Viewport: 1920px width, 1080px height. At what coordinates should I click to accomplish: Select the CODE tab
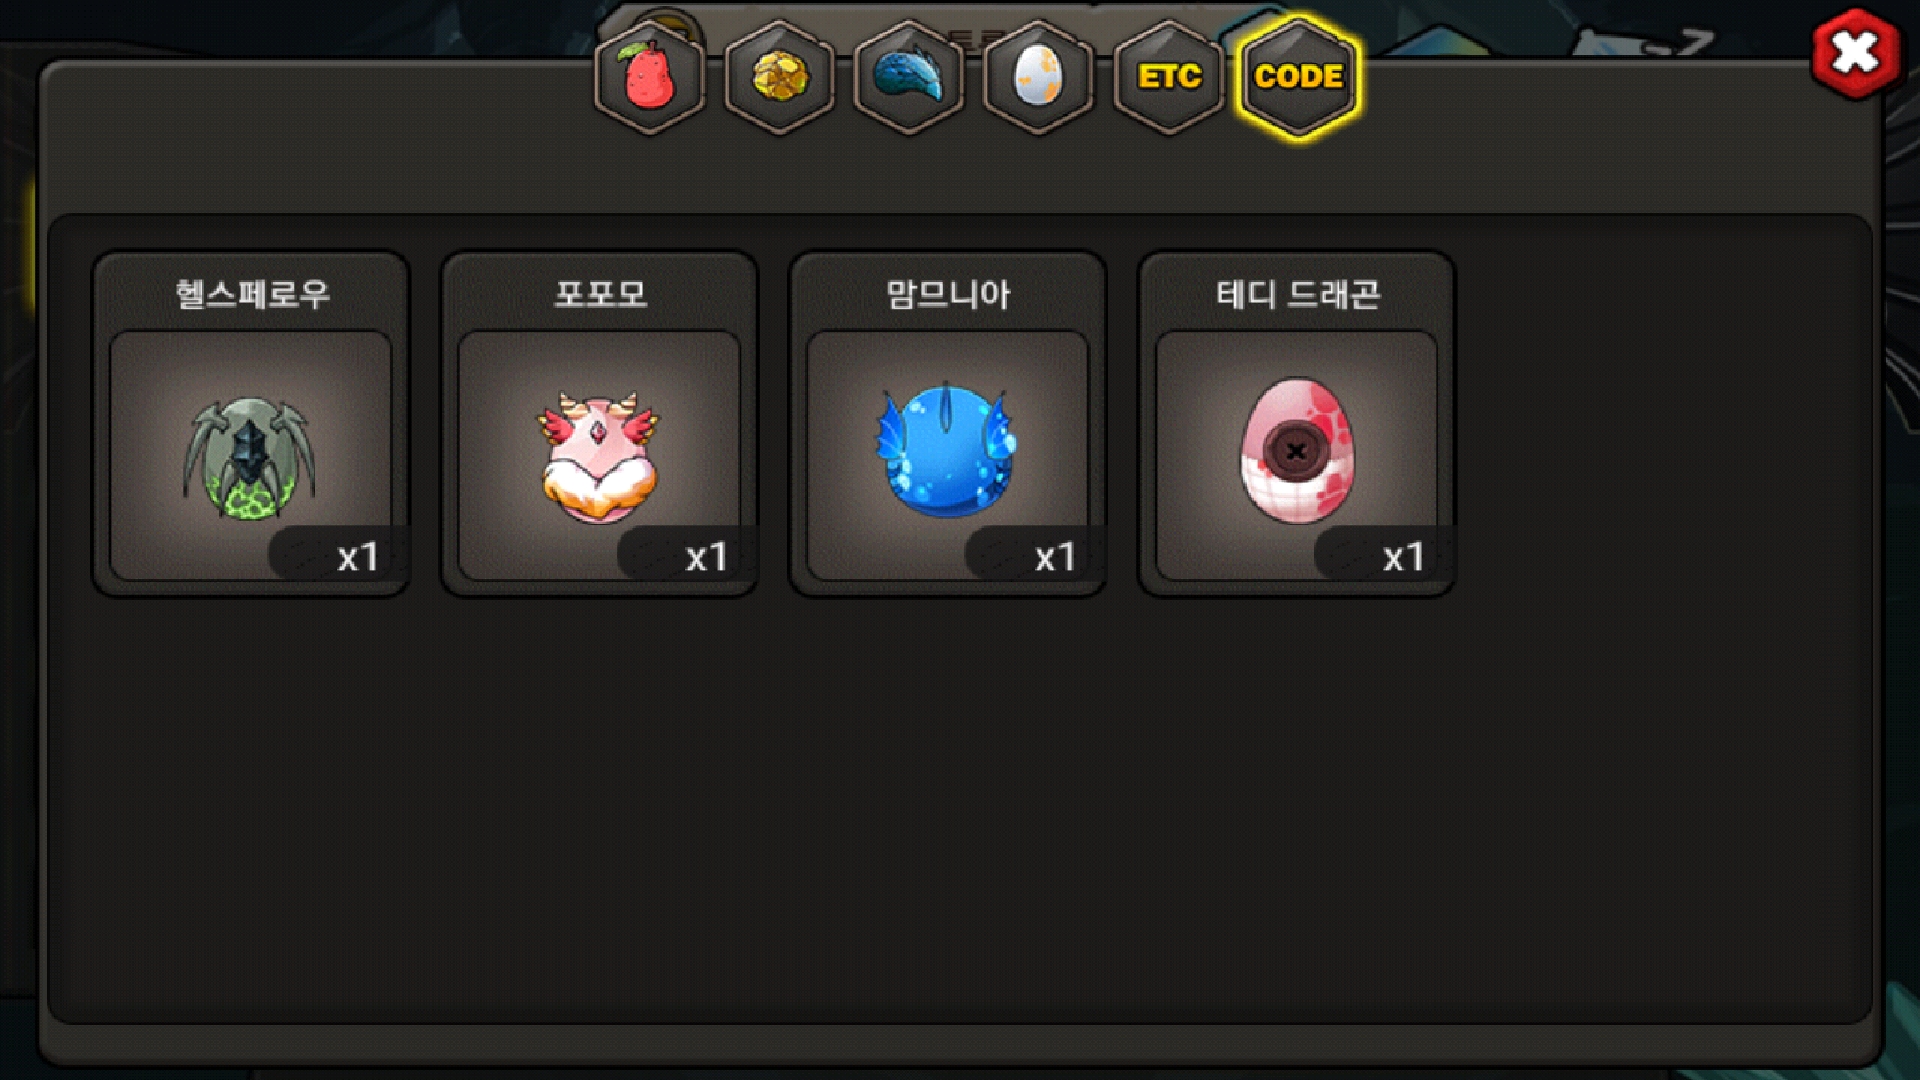tap(1298, 77)
